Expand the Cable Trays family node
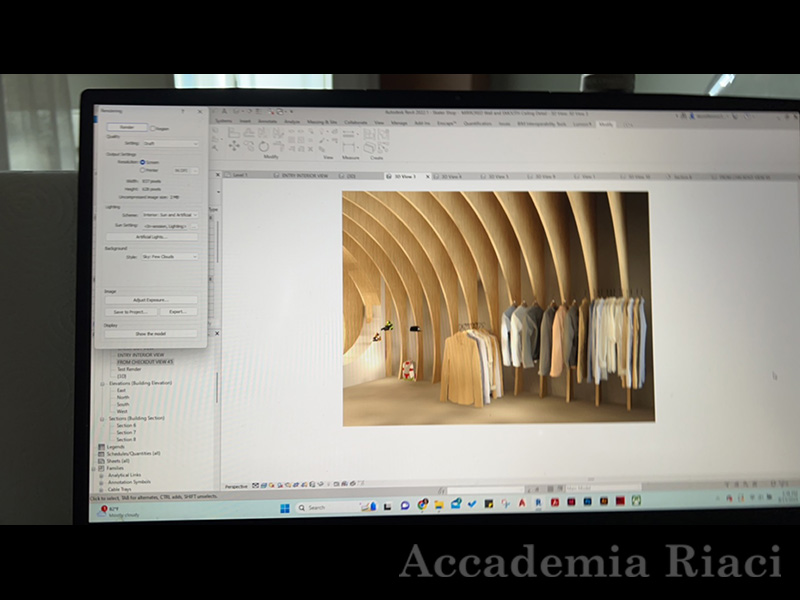Image resolution: width=800 pixels, height=600 pixels. point(101,489)
